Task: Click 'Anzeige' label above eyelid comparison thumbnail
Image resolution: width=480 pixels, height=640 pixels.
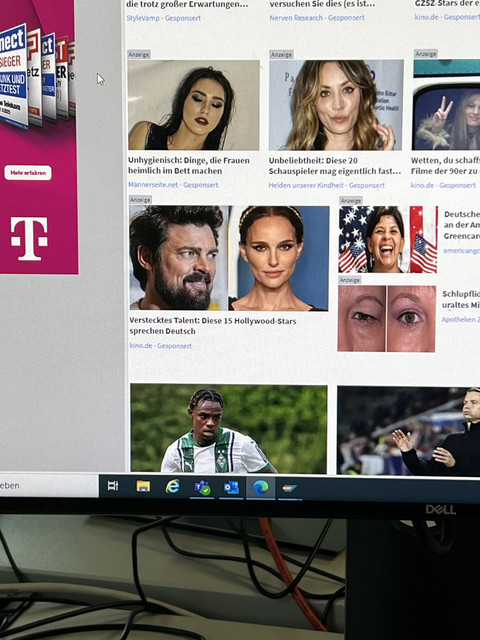Action: [349, 280]
